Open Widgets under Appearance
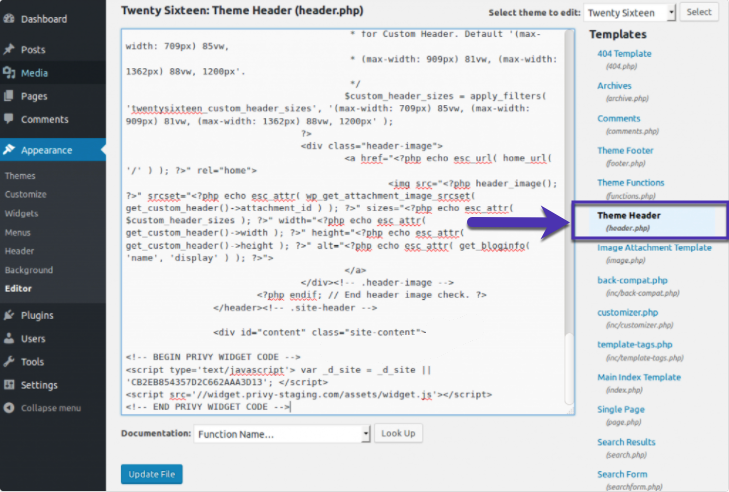This screenshot has height=492, width=729. click(21, 213)
